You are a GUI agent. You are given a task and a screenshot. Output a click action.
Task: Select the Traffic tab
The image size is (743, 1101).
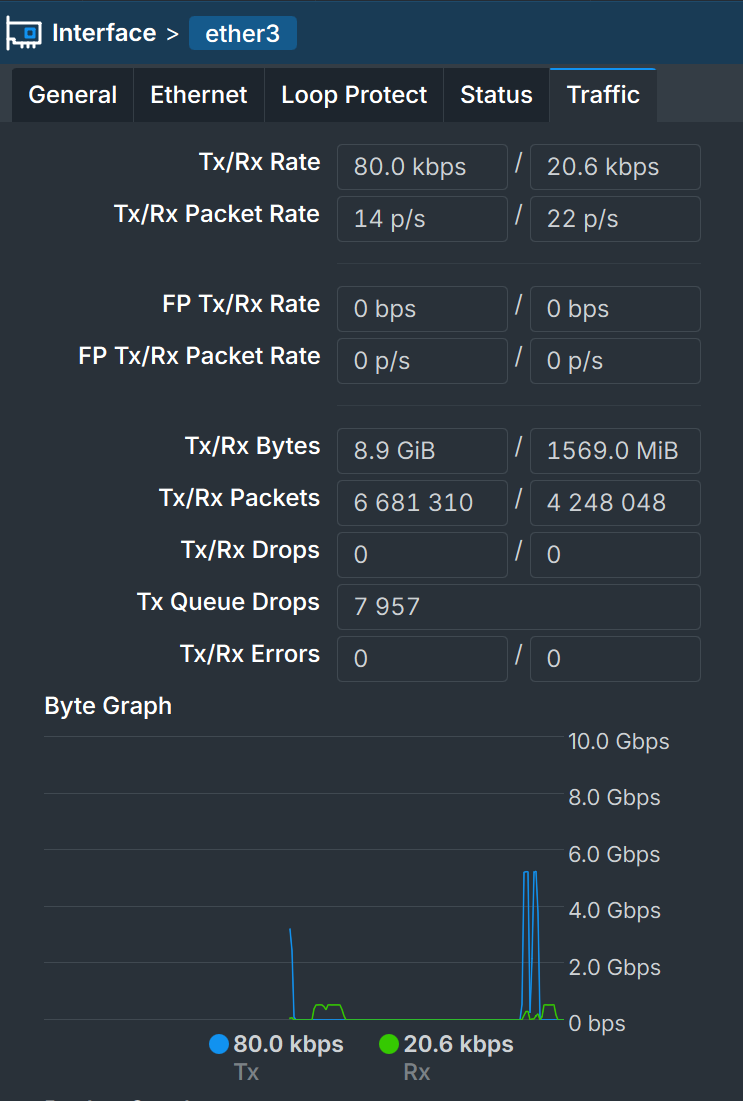[603, 95]
